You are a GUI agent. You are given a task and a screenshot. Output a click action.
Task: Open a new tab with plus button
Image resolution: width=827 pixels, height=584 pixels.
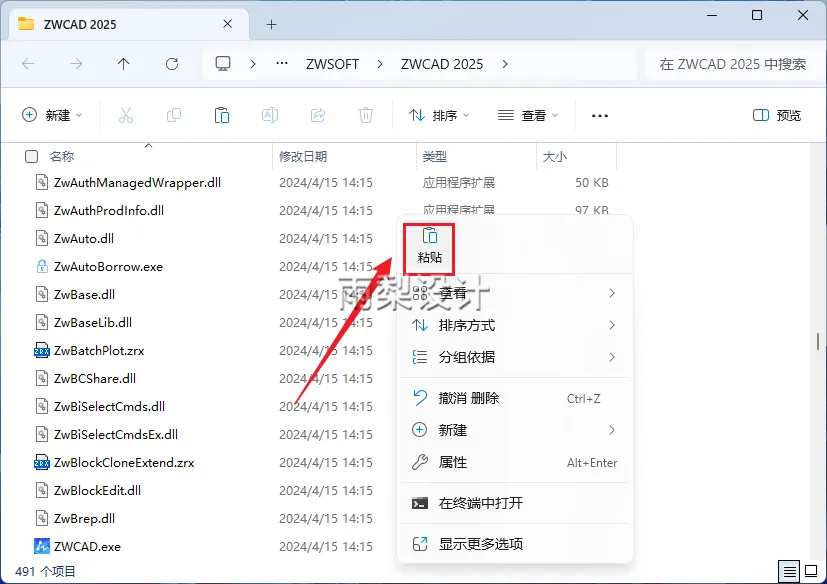click(x=272, y=24)
